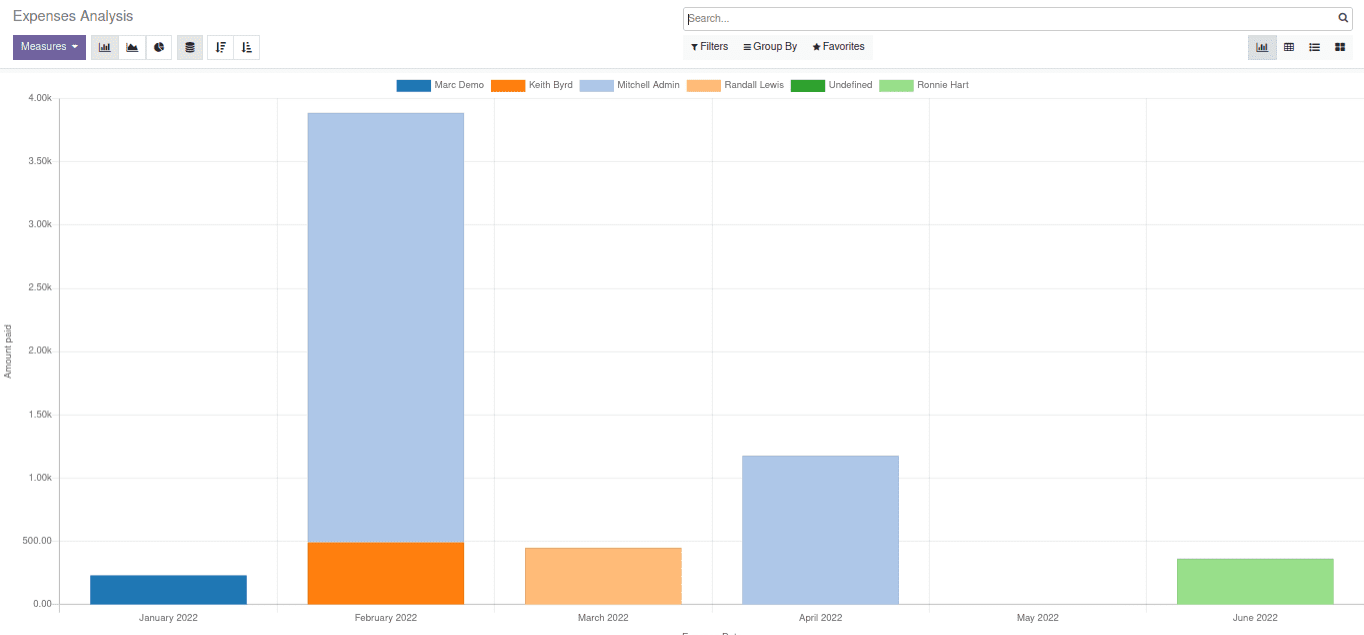Hide the Keith Byrd legend series
This screenshot has height=635, width=1364.
point(549,85)
